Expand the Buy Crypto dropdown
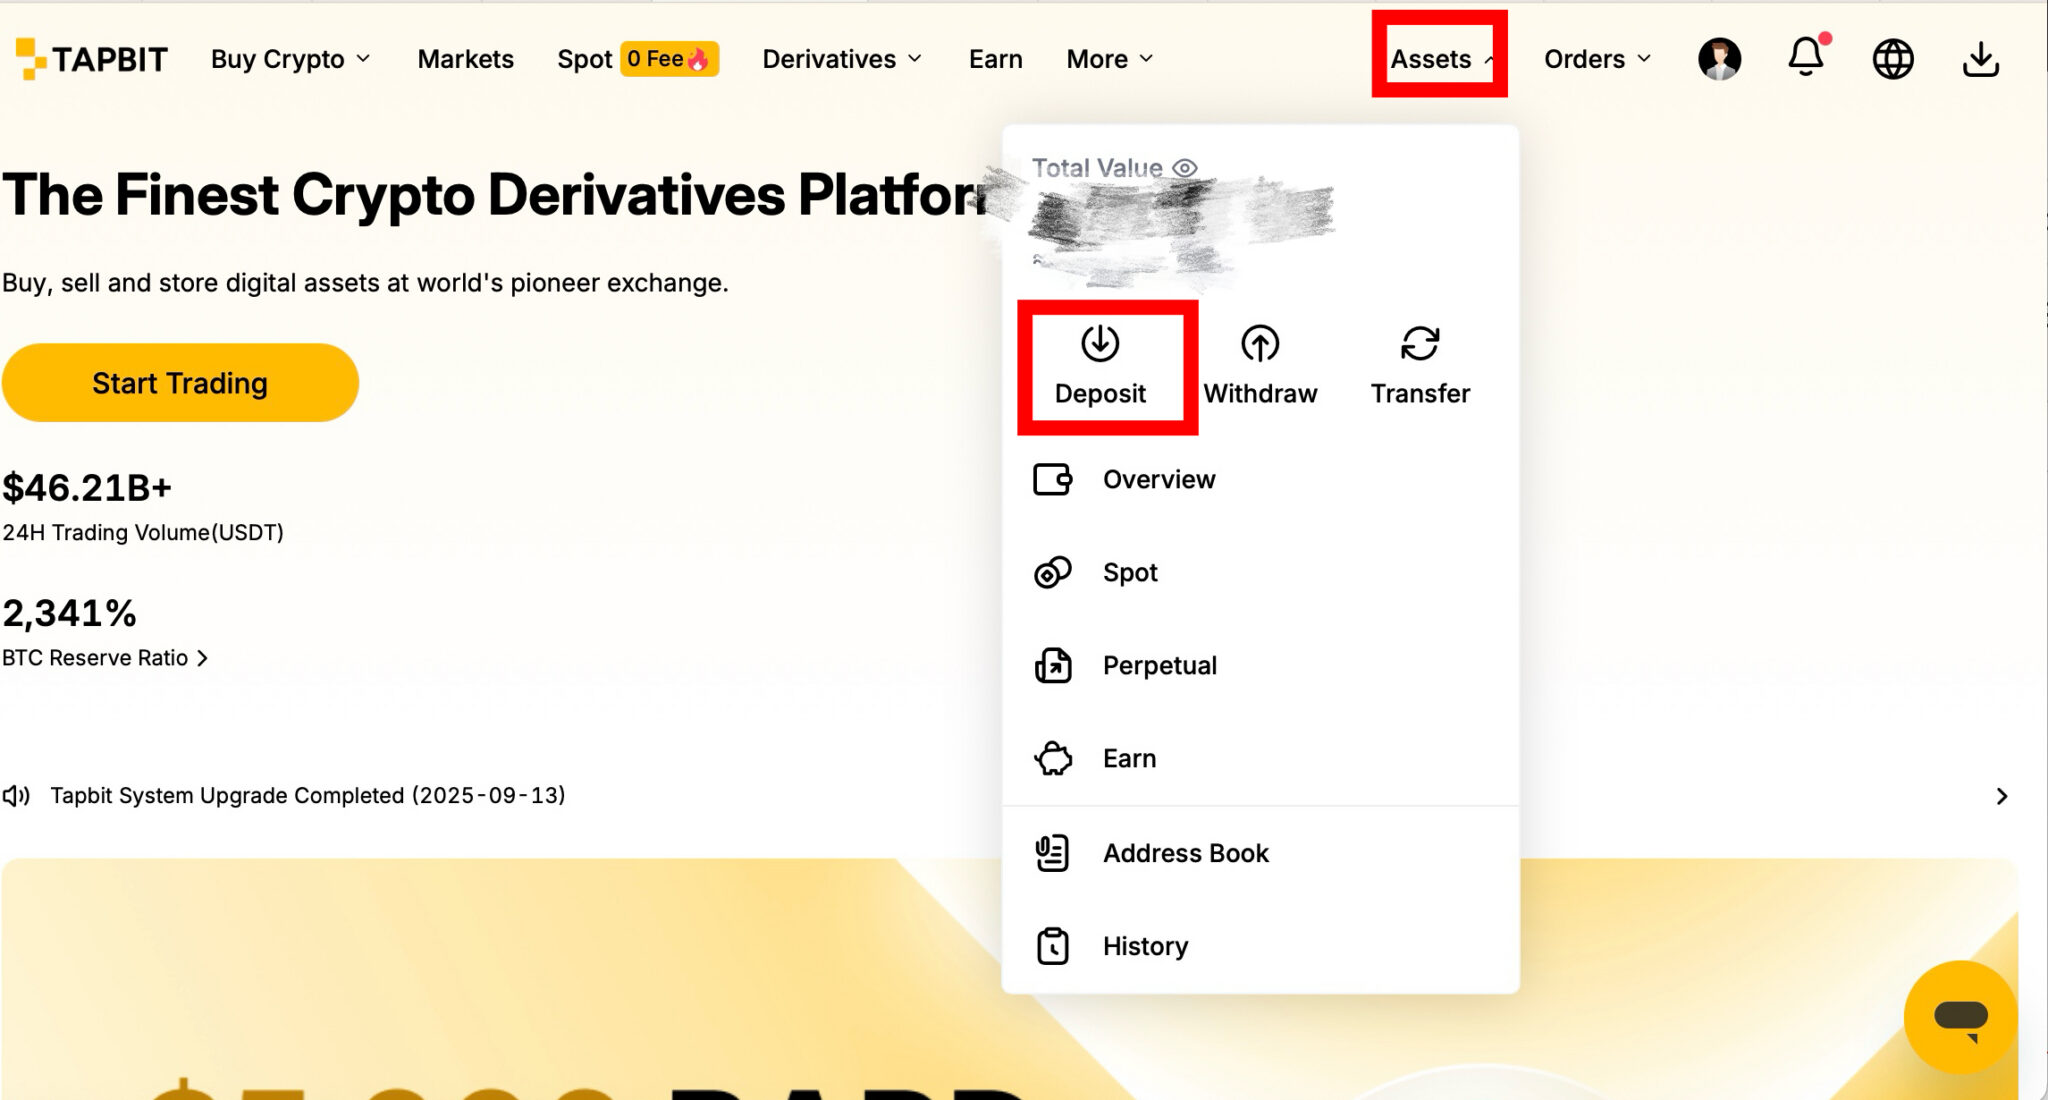 pos(290,59)
